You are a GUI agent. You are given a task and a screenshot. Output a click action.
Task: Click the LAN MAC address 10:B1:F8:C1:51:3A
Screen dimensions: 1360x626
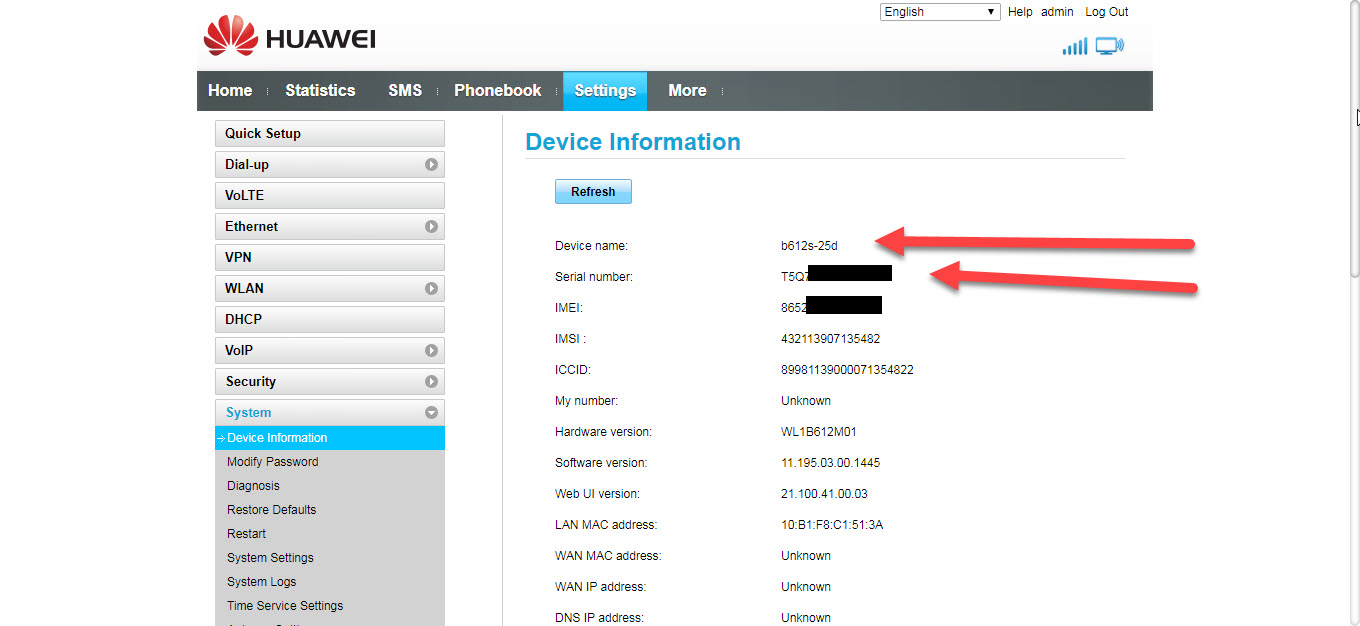pyautogui.click(x=832, y=525)
